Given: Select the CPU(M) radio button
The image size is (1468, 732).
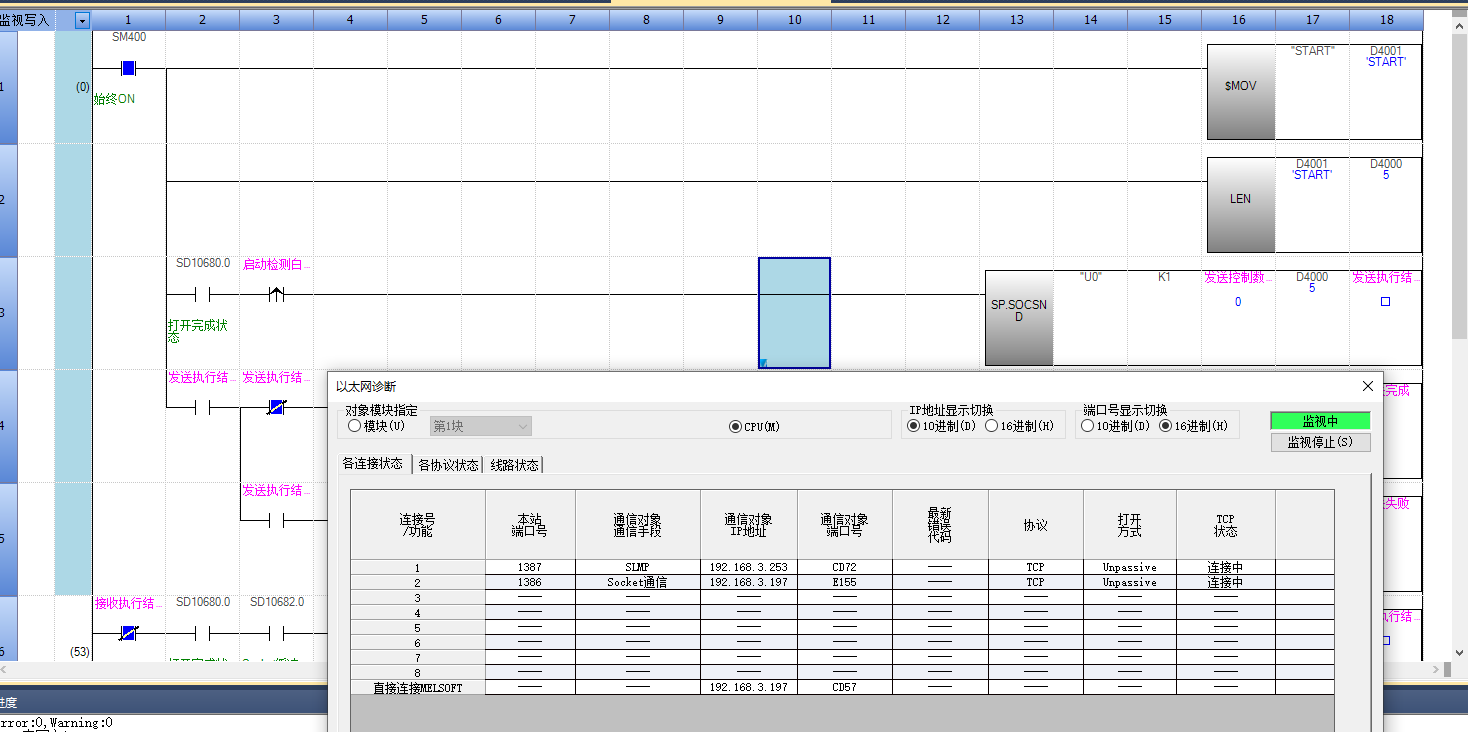Looking at the screenshot, I should (736, 426).
